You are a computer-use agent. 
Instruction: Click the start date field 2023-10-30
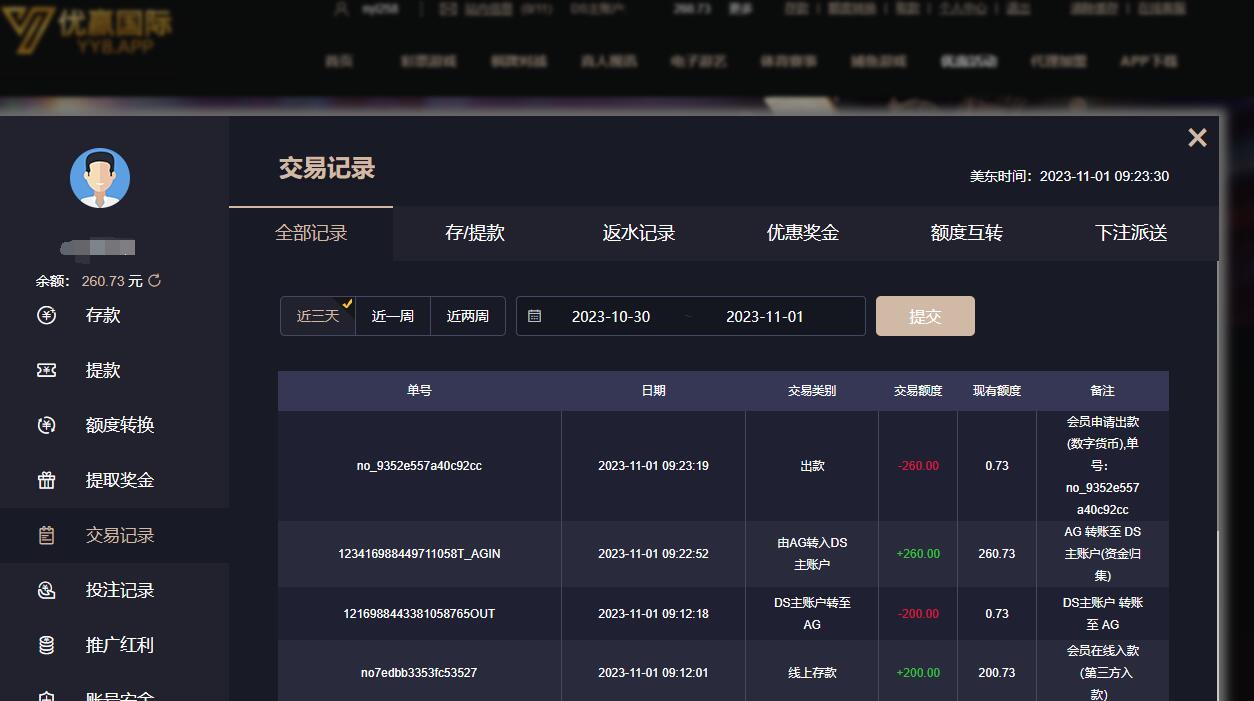coord(611,316)
